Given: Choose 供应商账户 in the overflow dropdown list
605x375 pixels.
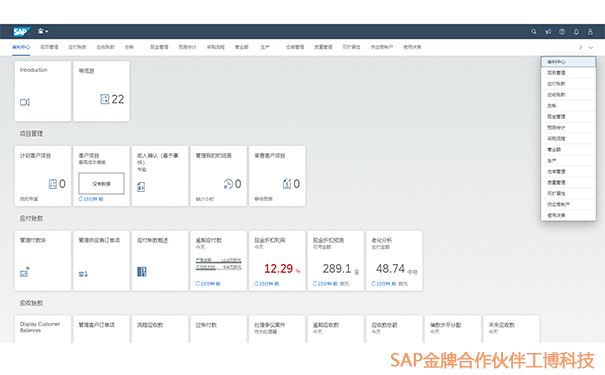Looking at the screenshot, I should click(x=568, y=204).
